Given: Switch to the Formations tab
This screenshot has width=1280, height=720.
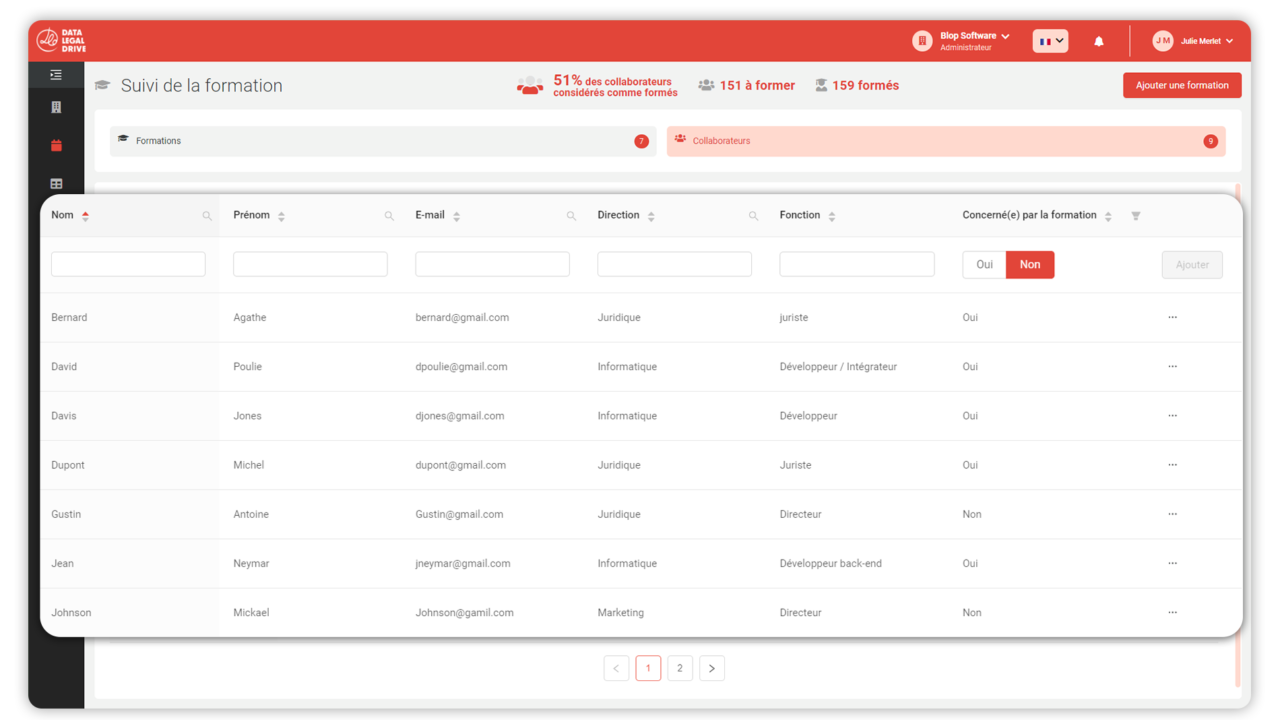Looking at the screenshot, I should click(x=383, y=141).
